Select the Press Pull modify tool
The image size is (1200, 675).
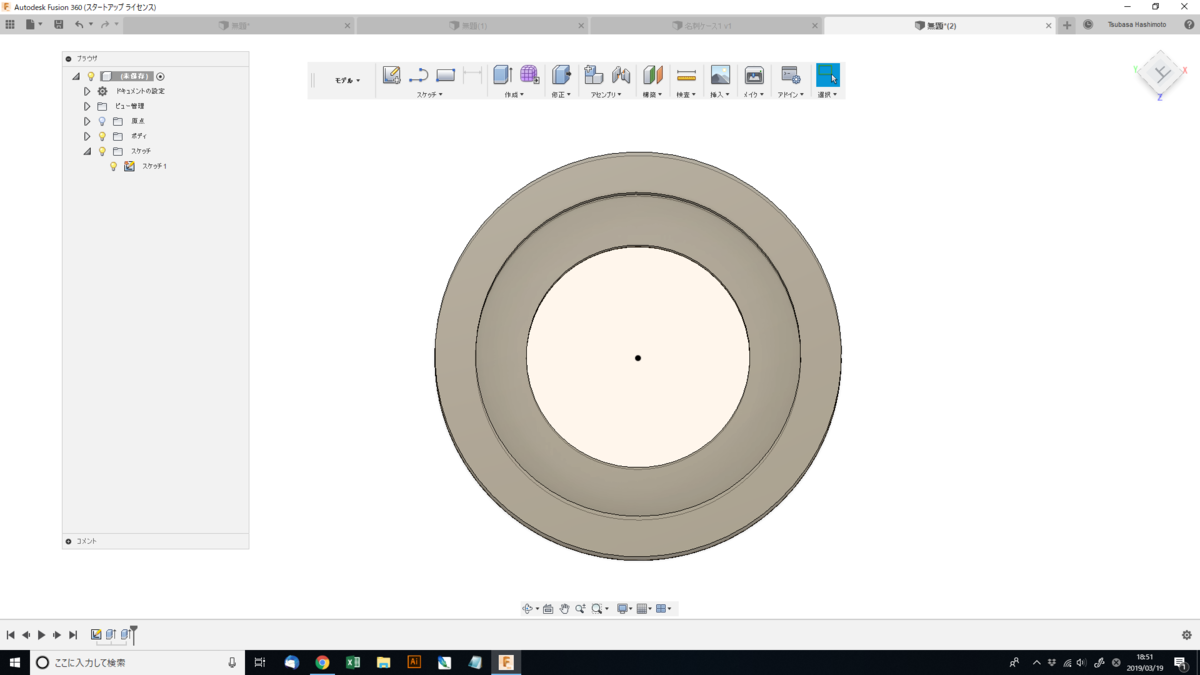(561, 75)
